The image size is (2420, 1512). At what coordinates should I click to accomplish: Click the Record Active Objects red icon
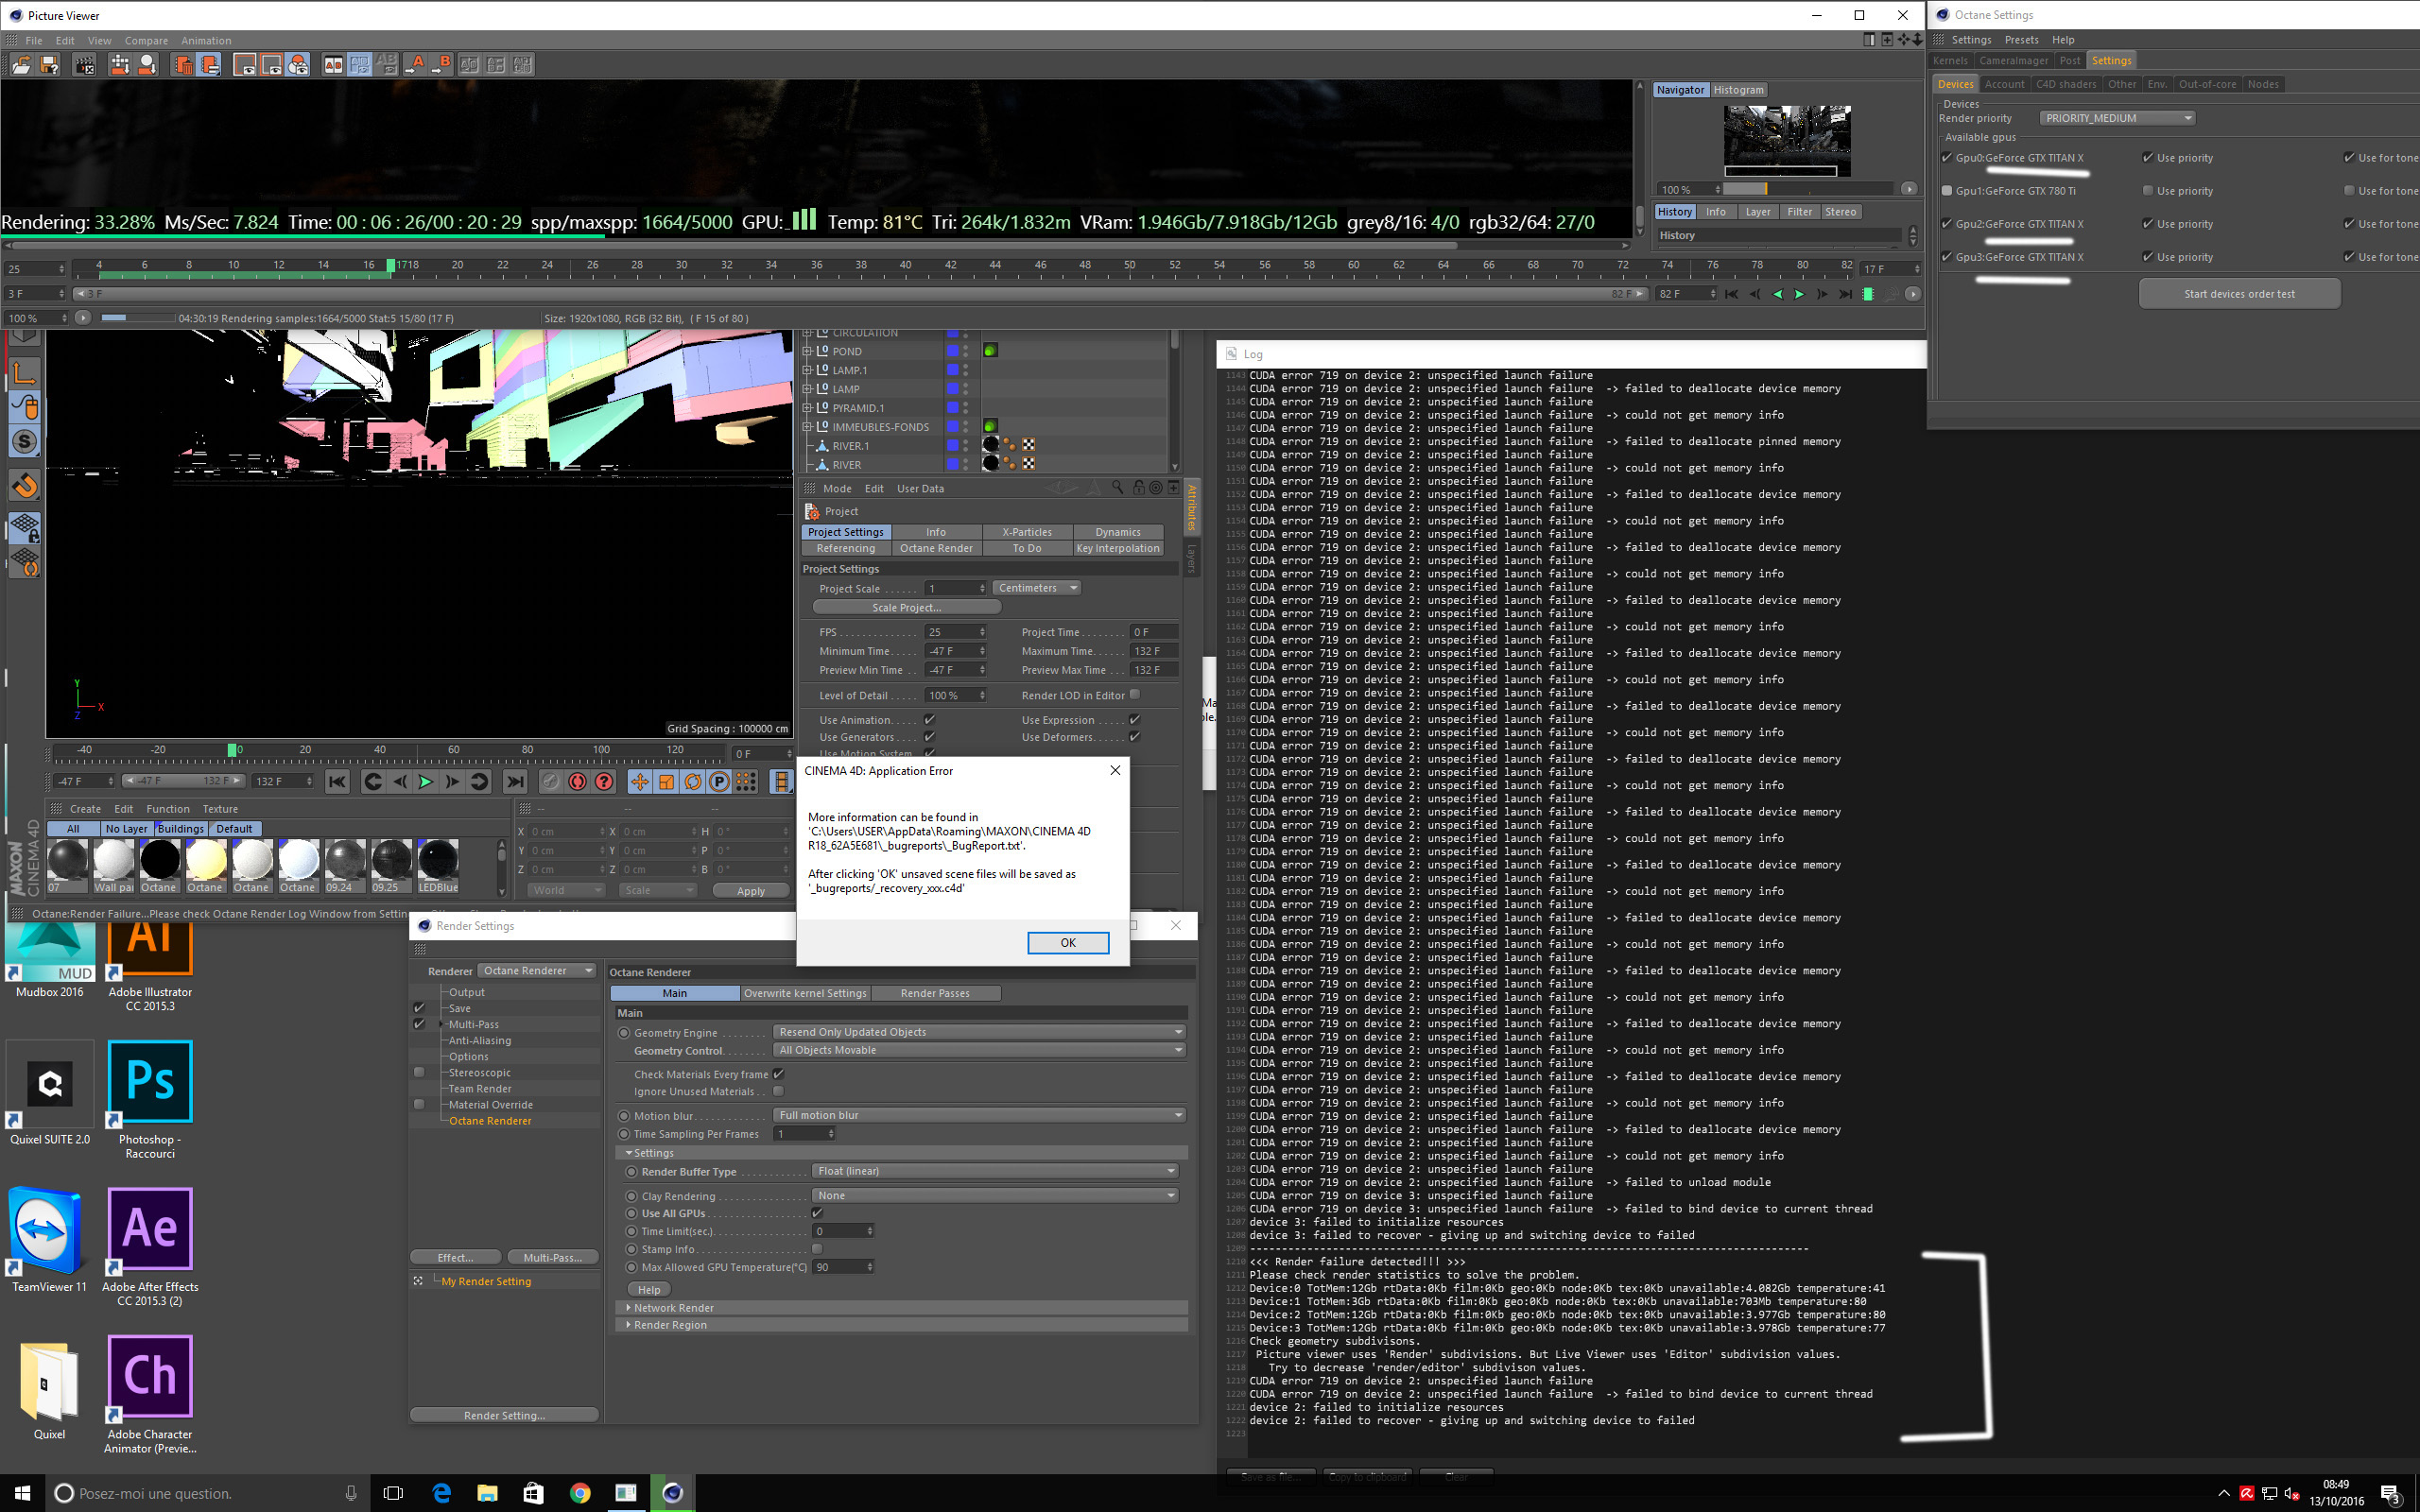pos(577,782)
